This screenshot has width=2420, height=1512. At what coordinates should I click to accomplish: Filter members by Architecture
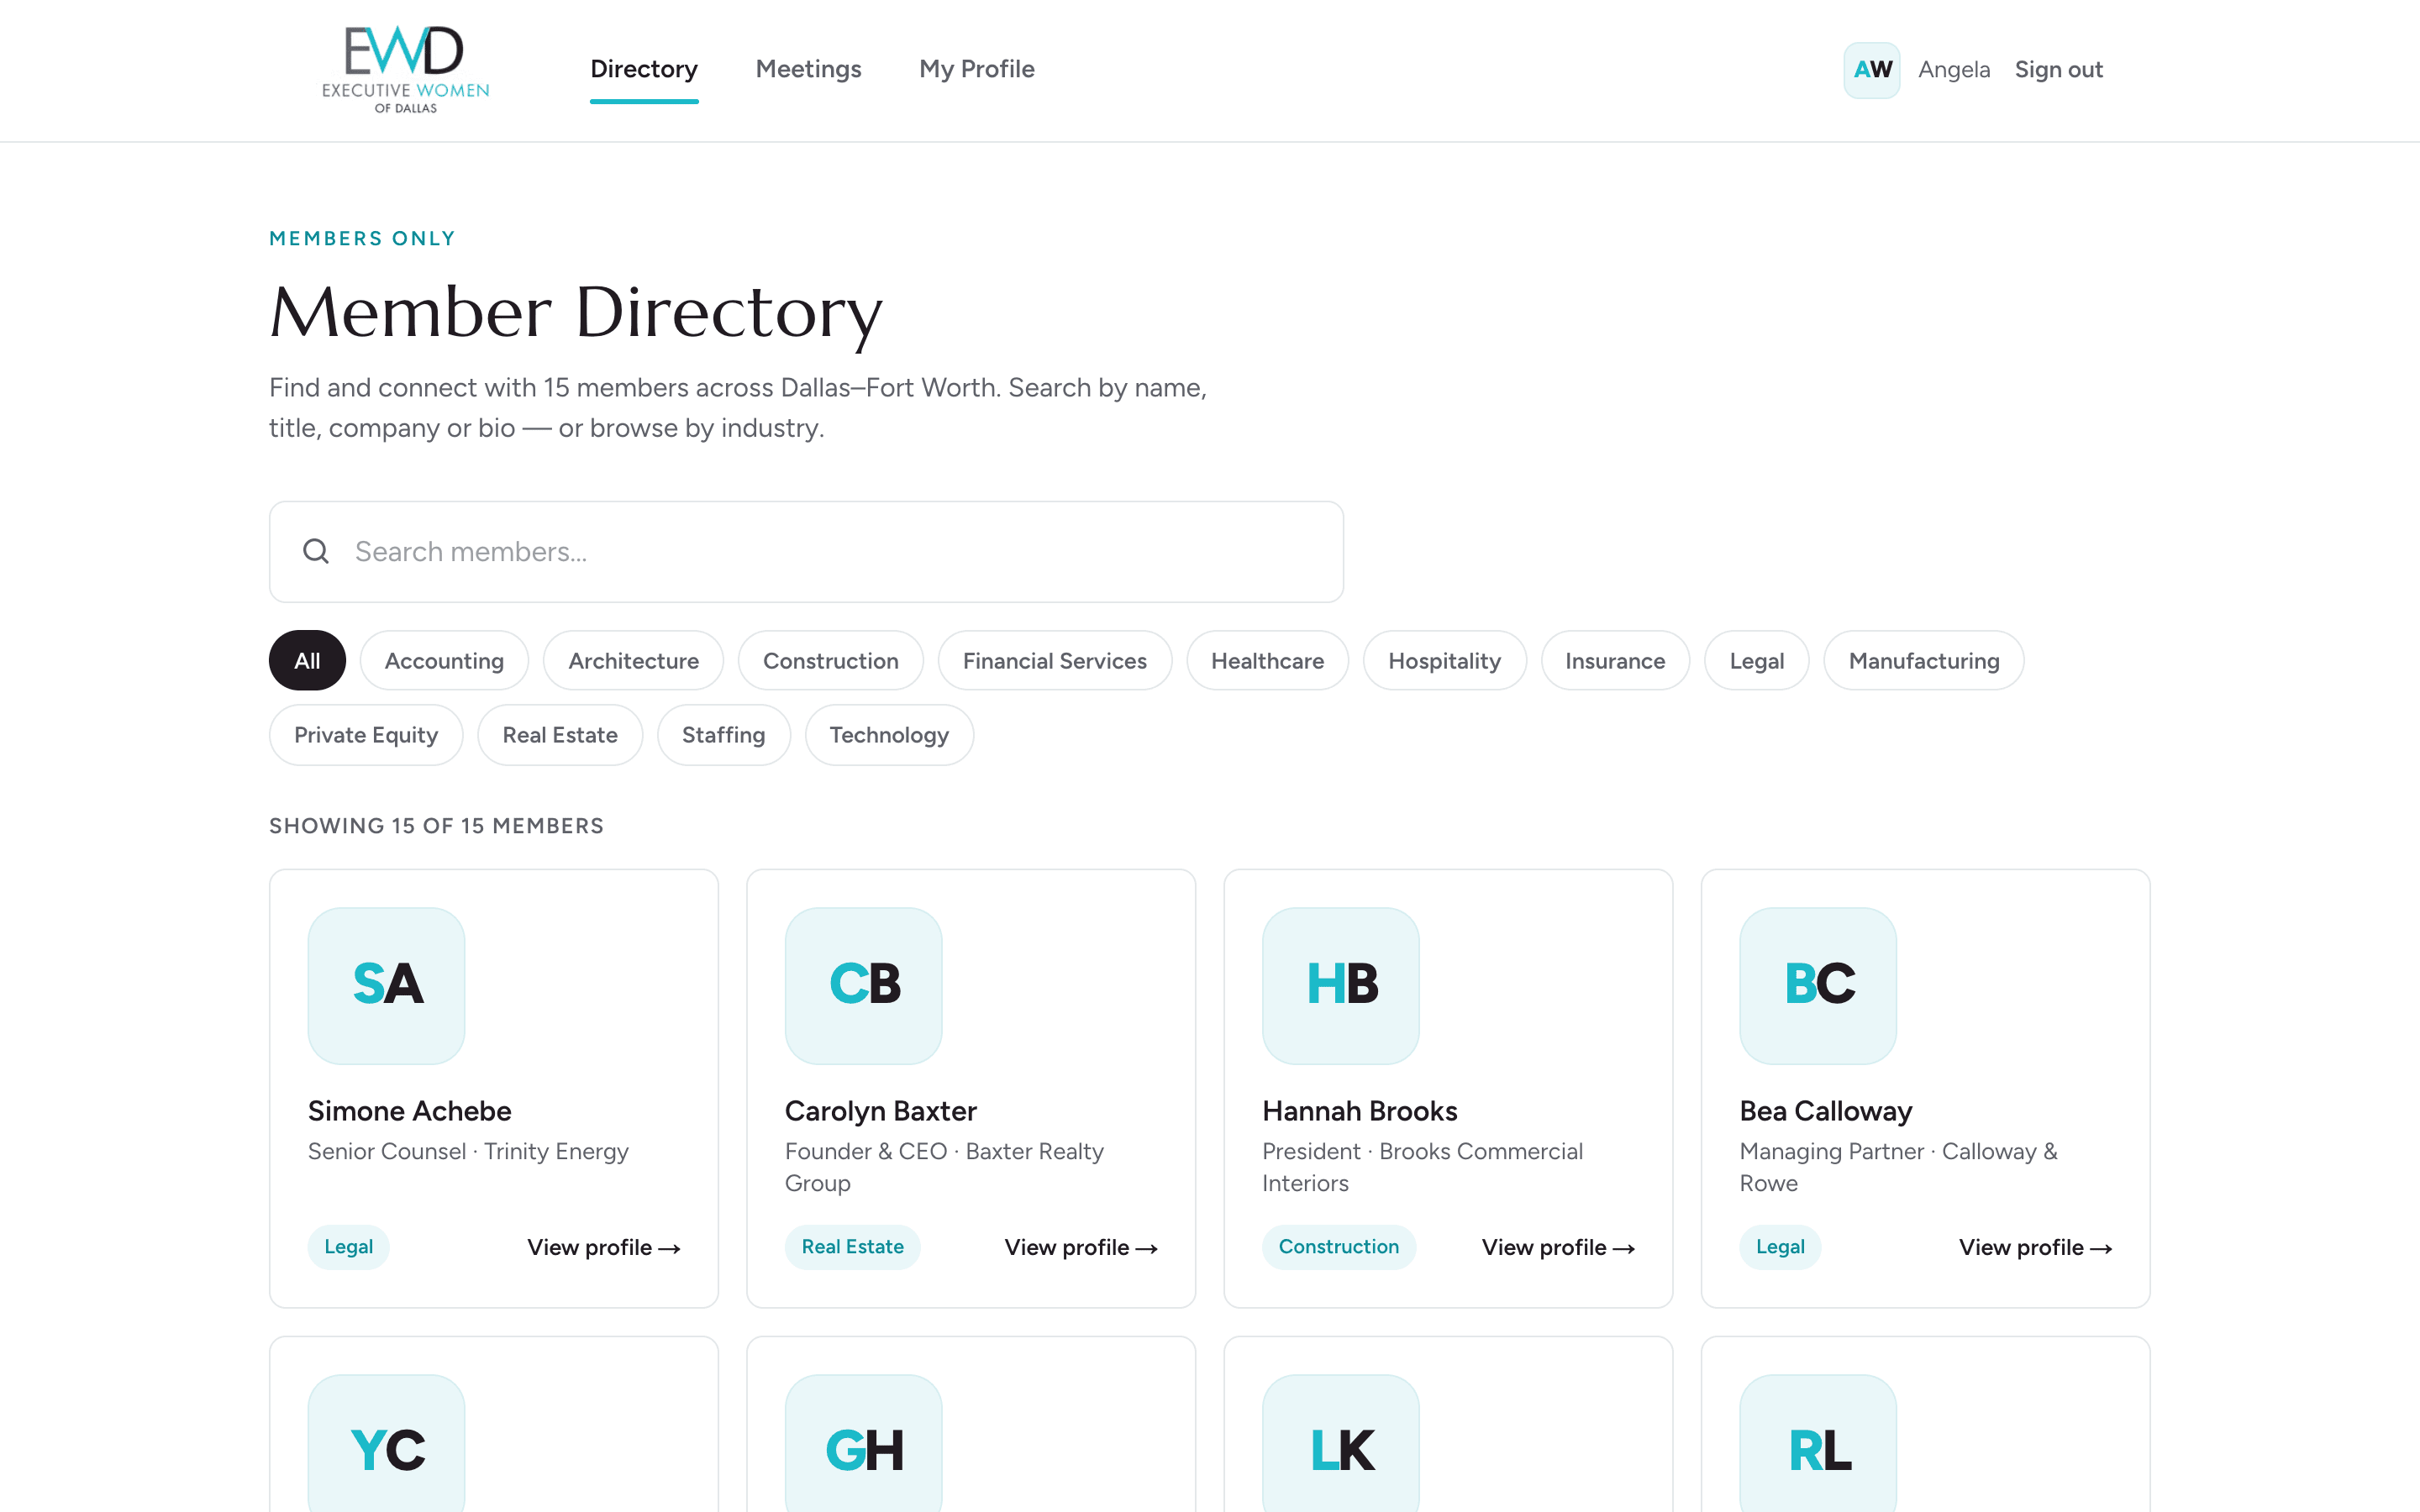pyautogui.click(x=633, y=660)
